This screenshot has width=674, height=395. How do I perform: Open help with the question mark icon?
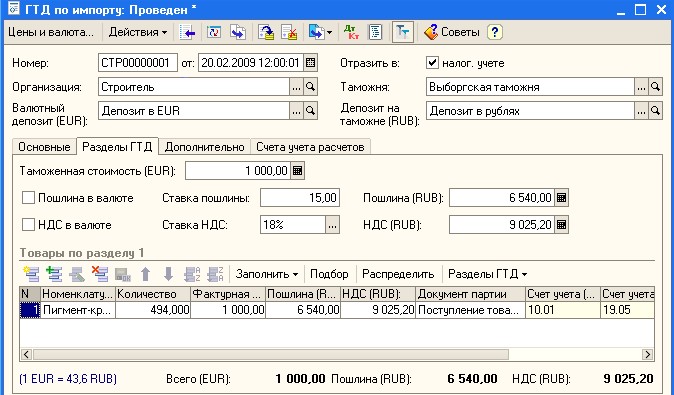[495, 32]
